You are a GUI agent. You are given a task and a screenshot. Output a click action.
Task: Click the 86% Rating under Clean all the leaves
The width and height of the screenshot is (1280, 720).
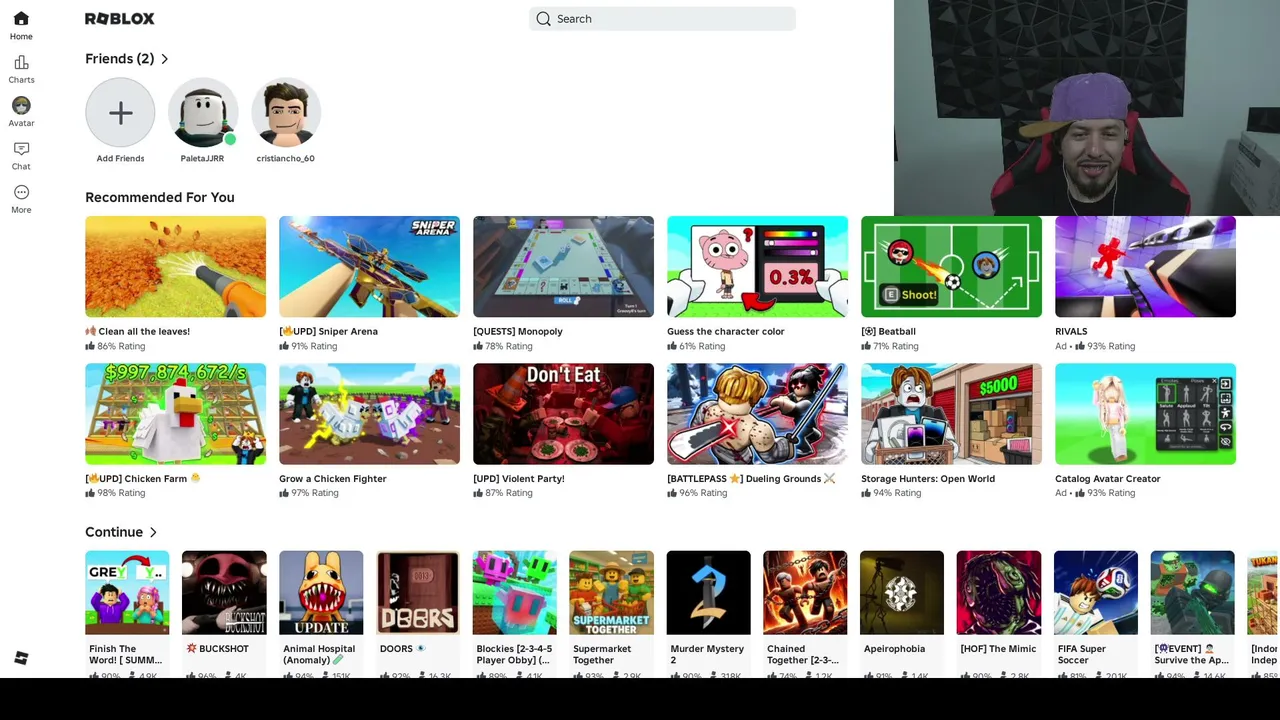point(115,346)
